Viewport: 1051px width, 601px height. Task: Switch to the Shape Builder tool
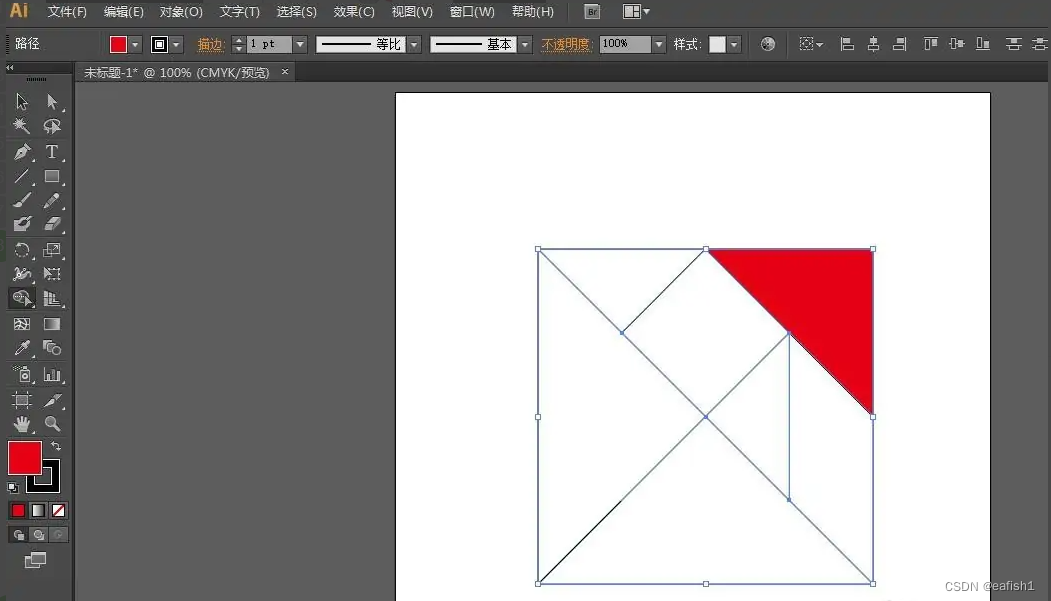click(x=21, y=298)
